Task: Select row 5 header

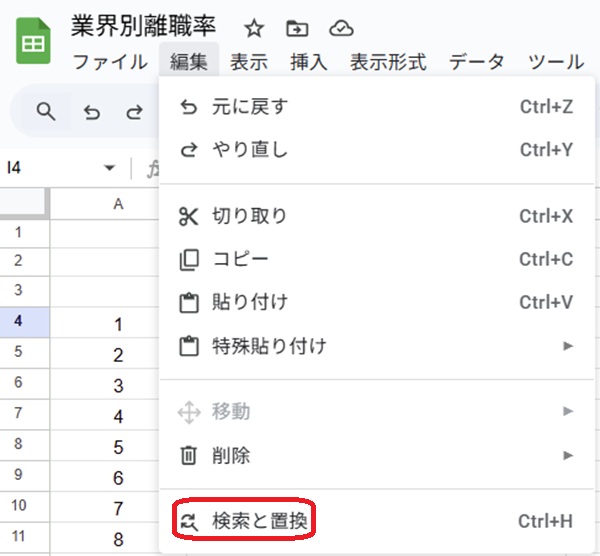Action: pyautogui.click(x=24, y=353)
